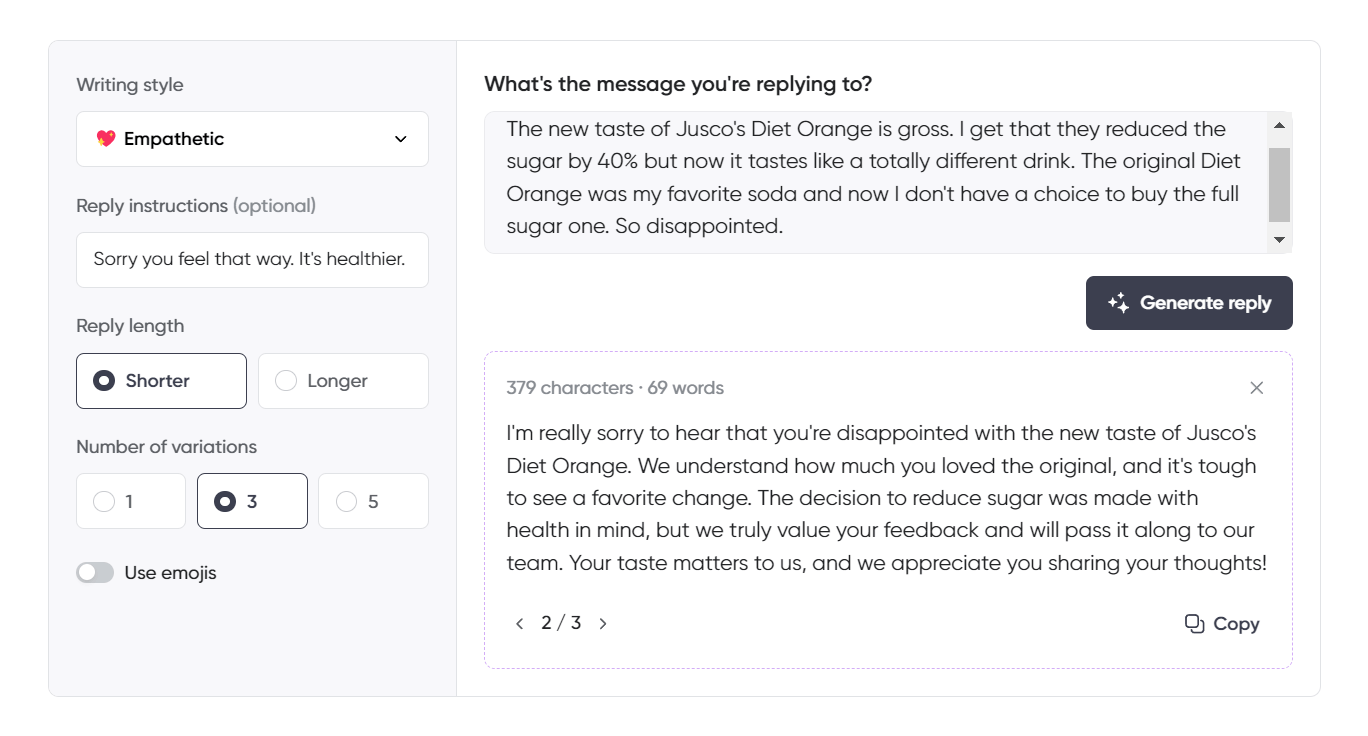Viewport: 1368px width, 736px height.
Task: Enable the Use emojis toggle
Action: point(95,572)
